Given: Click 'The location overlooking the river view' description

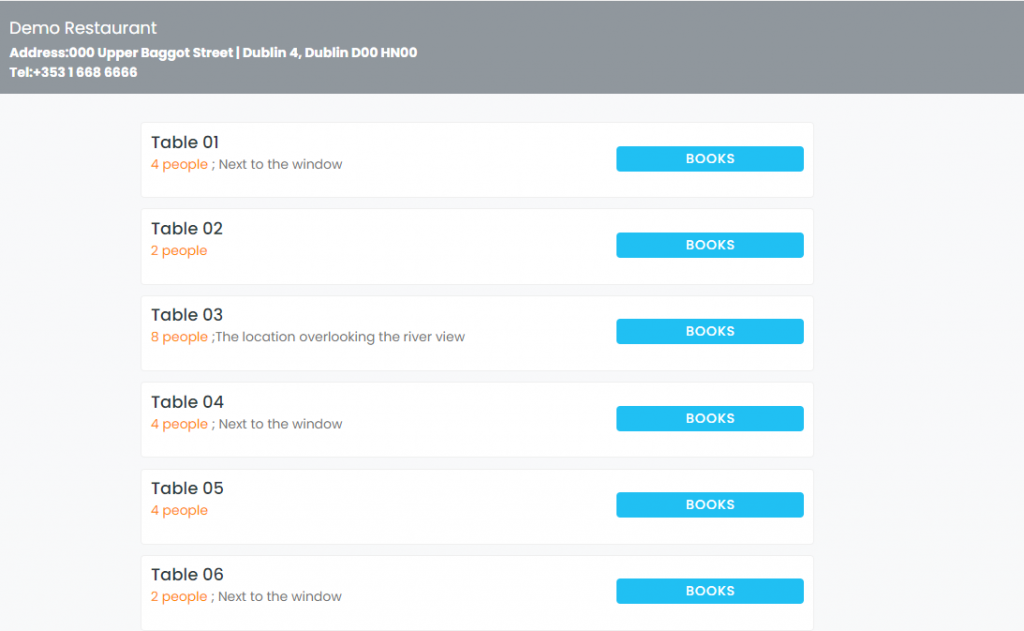Looking at the screenshot, I should (x=340, y=337).
